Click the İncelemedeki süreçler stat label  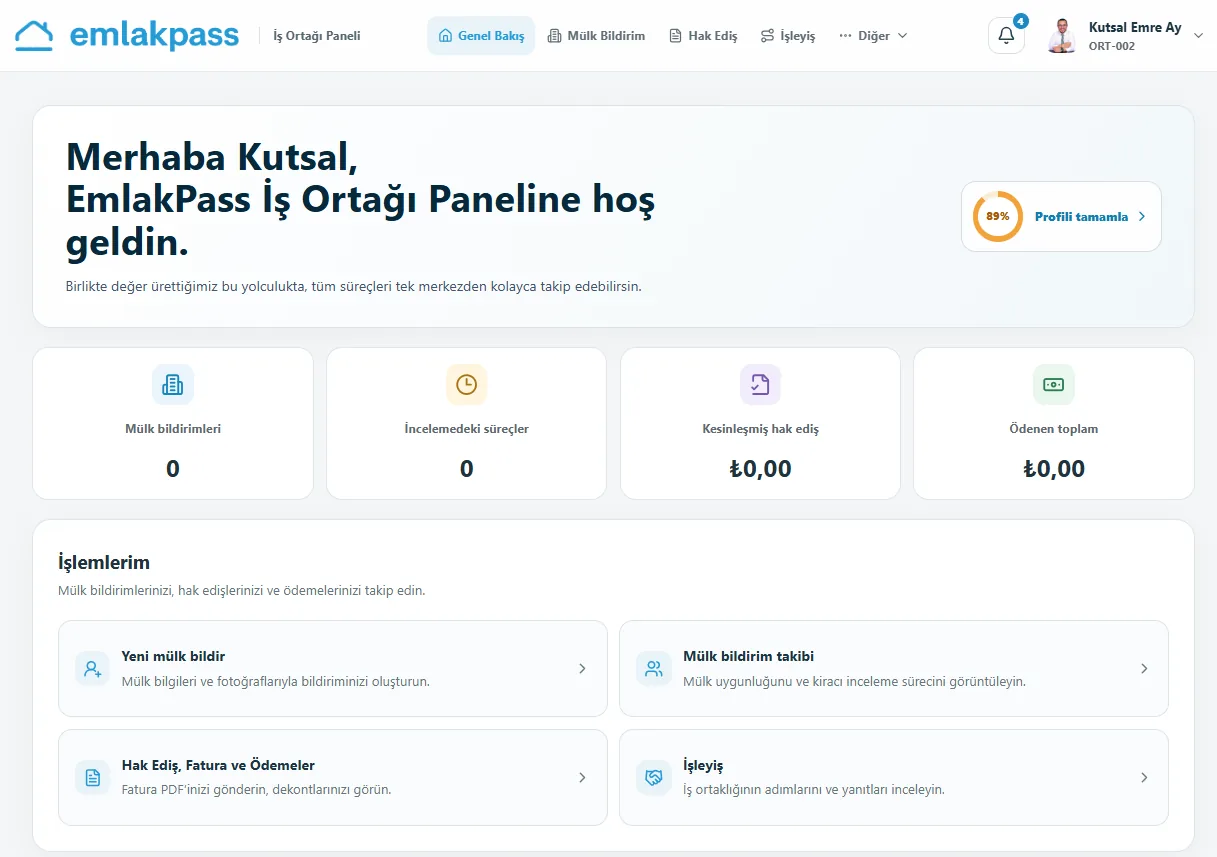click(466, 429)
